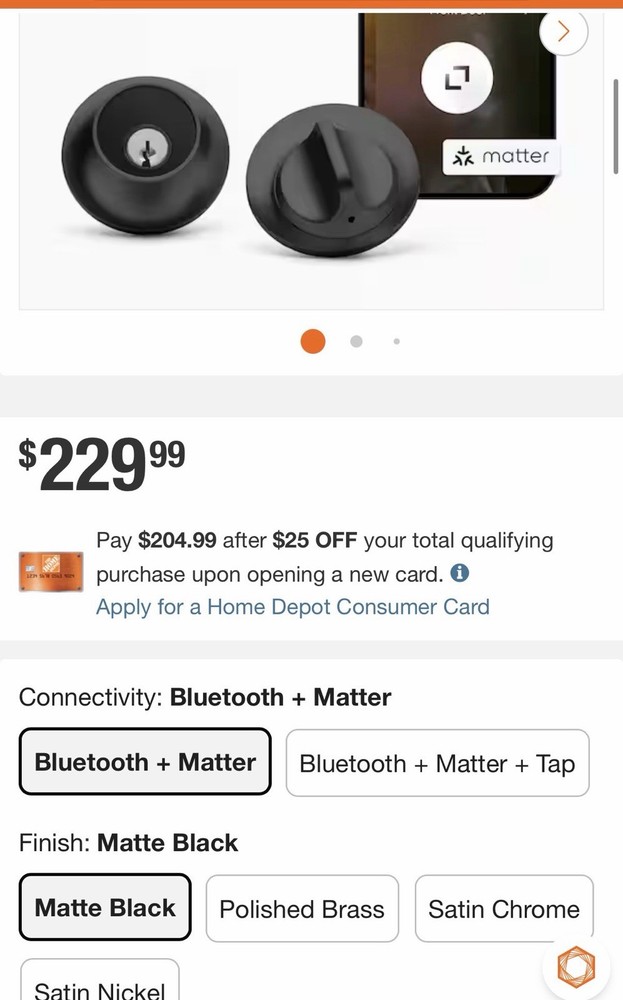Open Apply for a Home Depot Consumer Card
623x1000 pixels.
tap(292, 607)
